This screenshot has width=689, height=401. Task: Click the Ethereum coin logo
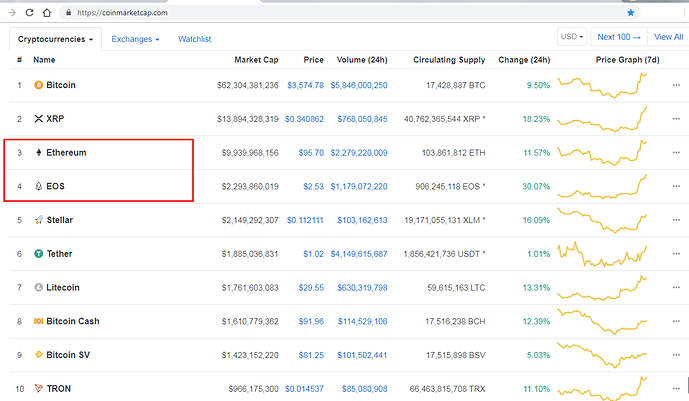click(x=39, y=152)
